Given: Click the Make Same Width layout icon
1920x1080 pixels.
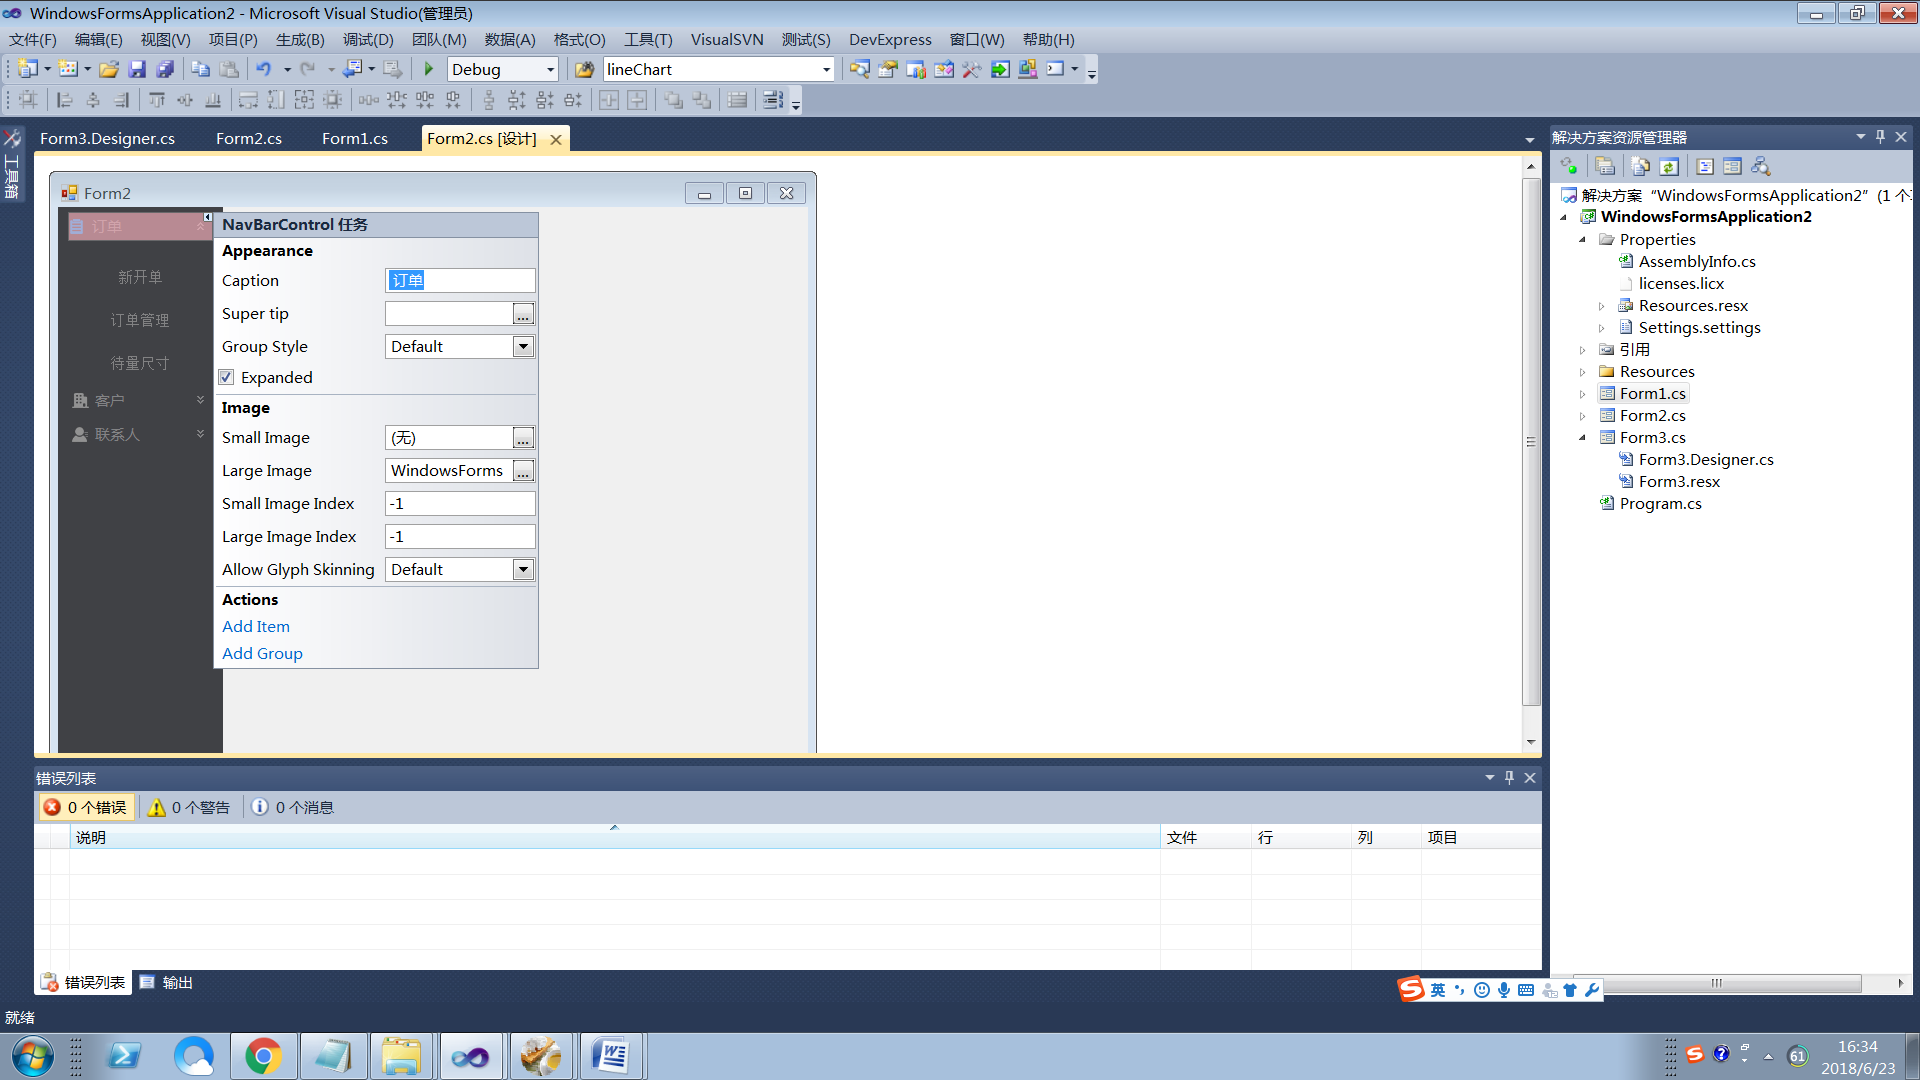Looking at the screenshot, I should [x=248, y=100].
